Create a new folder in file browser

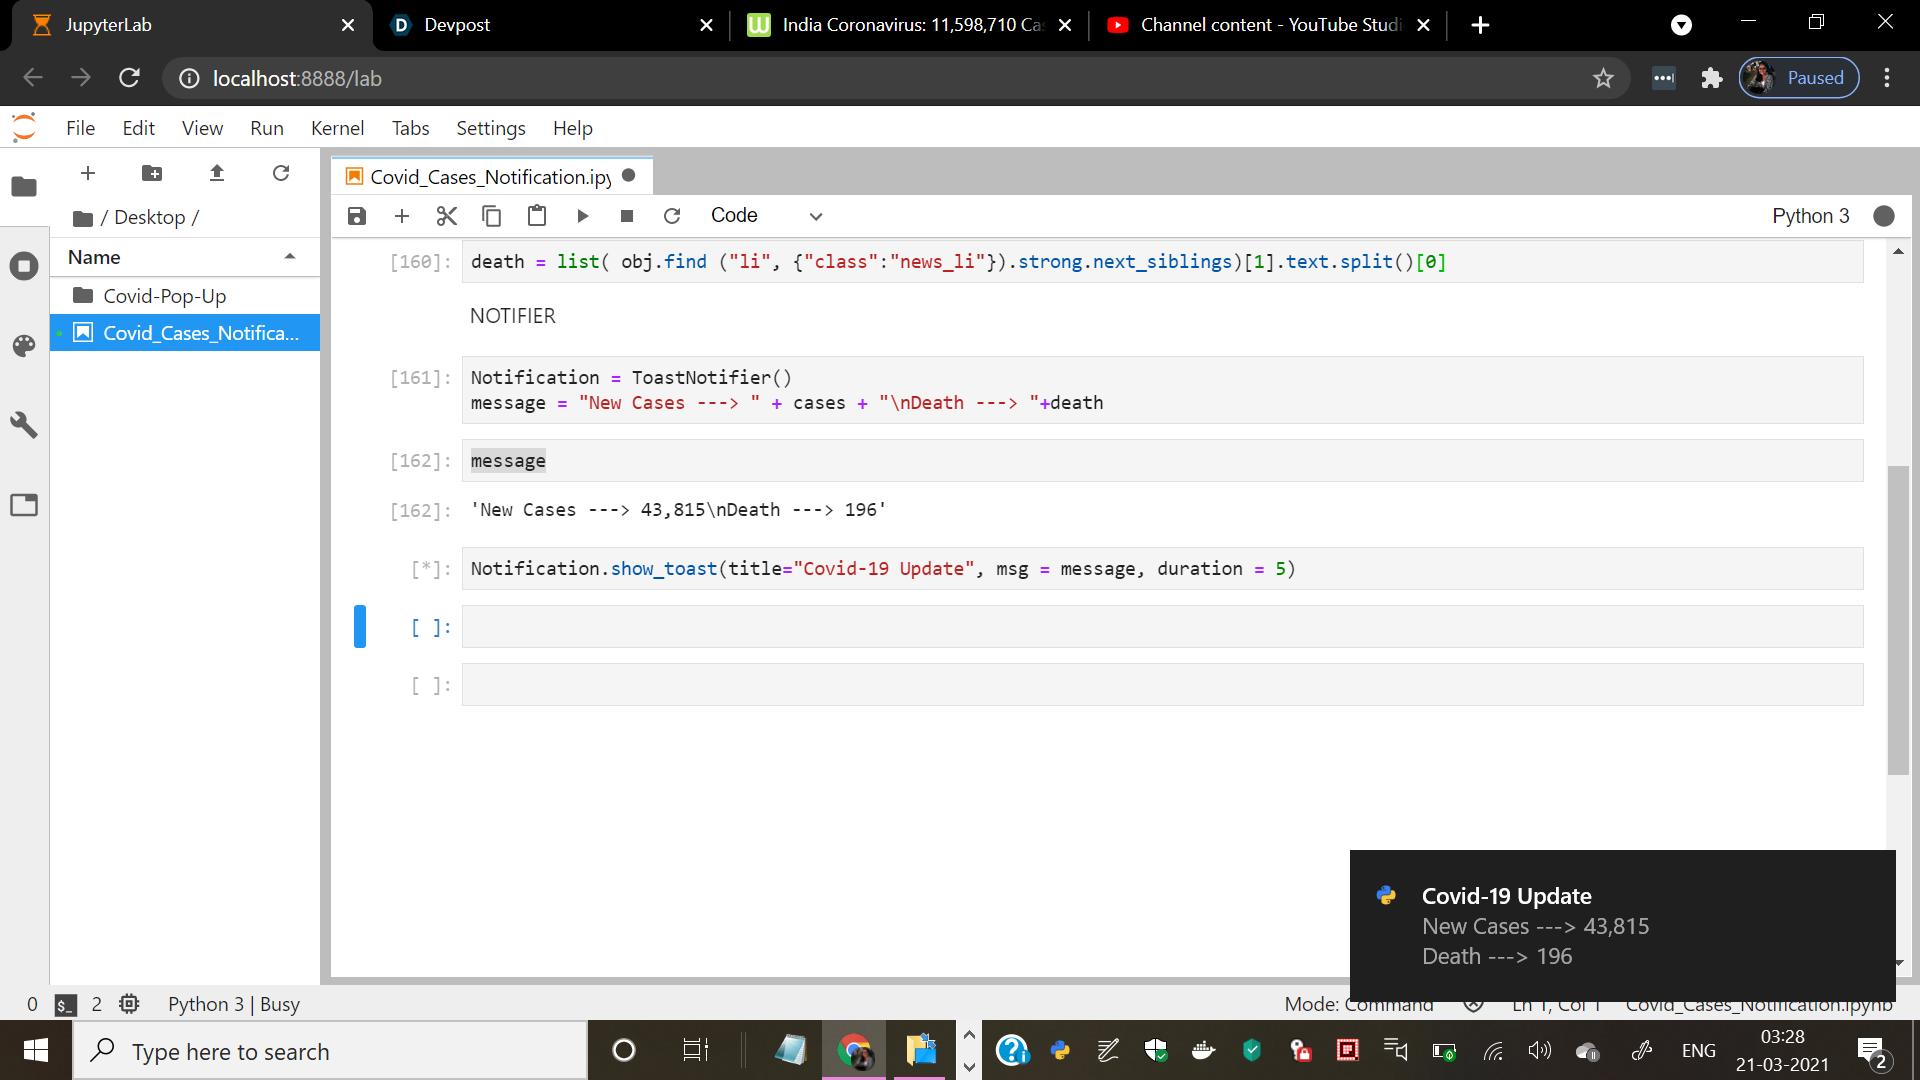point(152,173)
